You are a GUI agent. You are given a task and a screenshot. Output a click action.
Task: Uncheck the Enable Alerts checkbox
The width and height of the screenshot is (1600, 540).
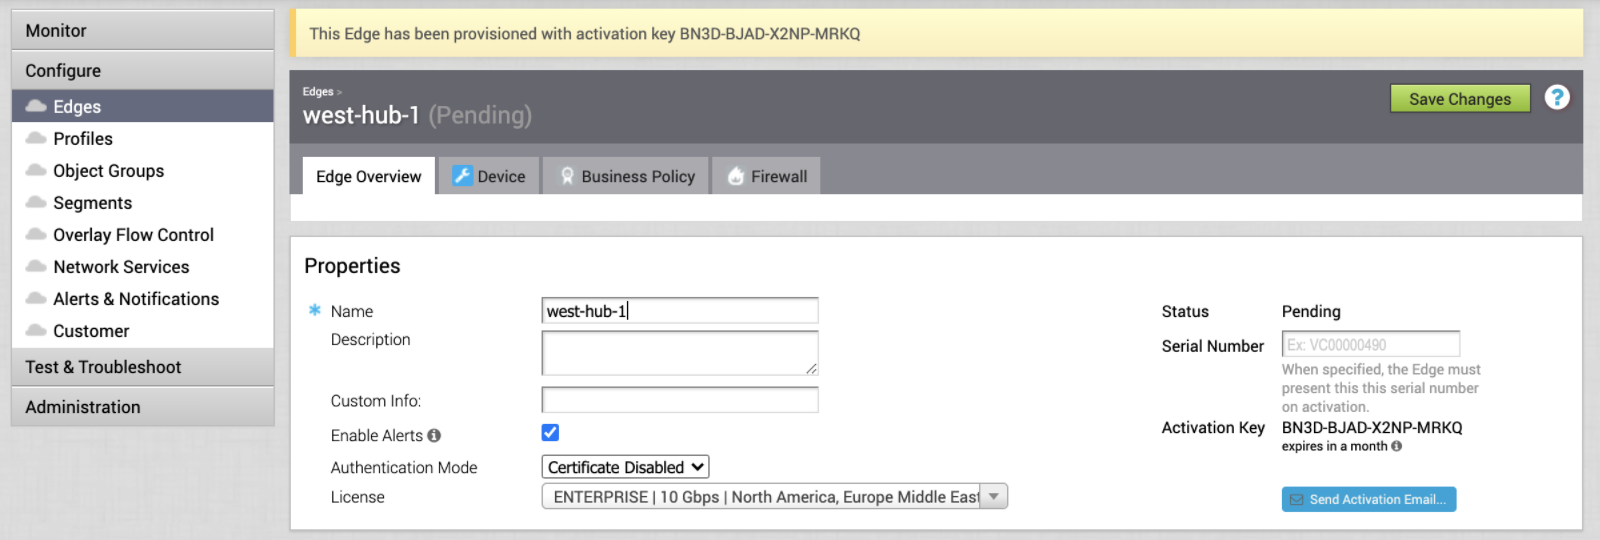point(550,433)
